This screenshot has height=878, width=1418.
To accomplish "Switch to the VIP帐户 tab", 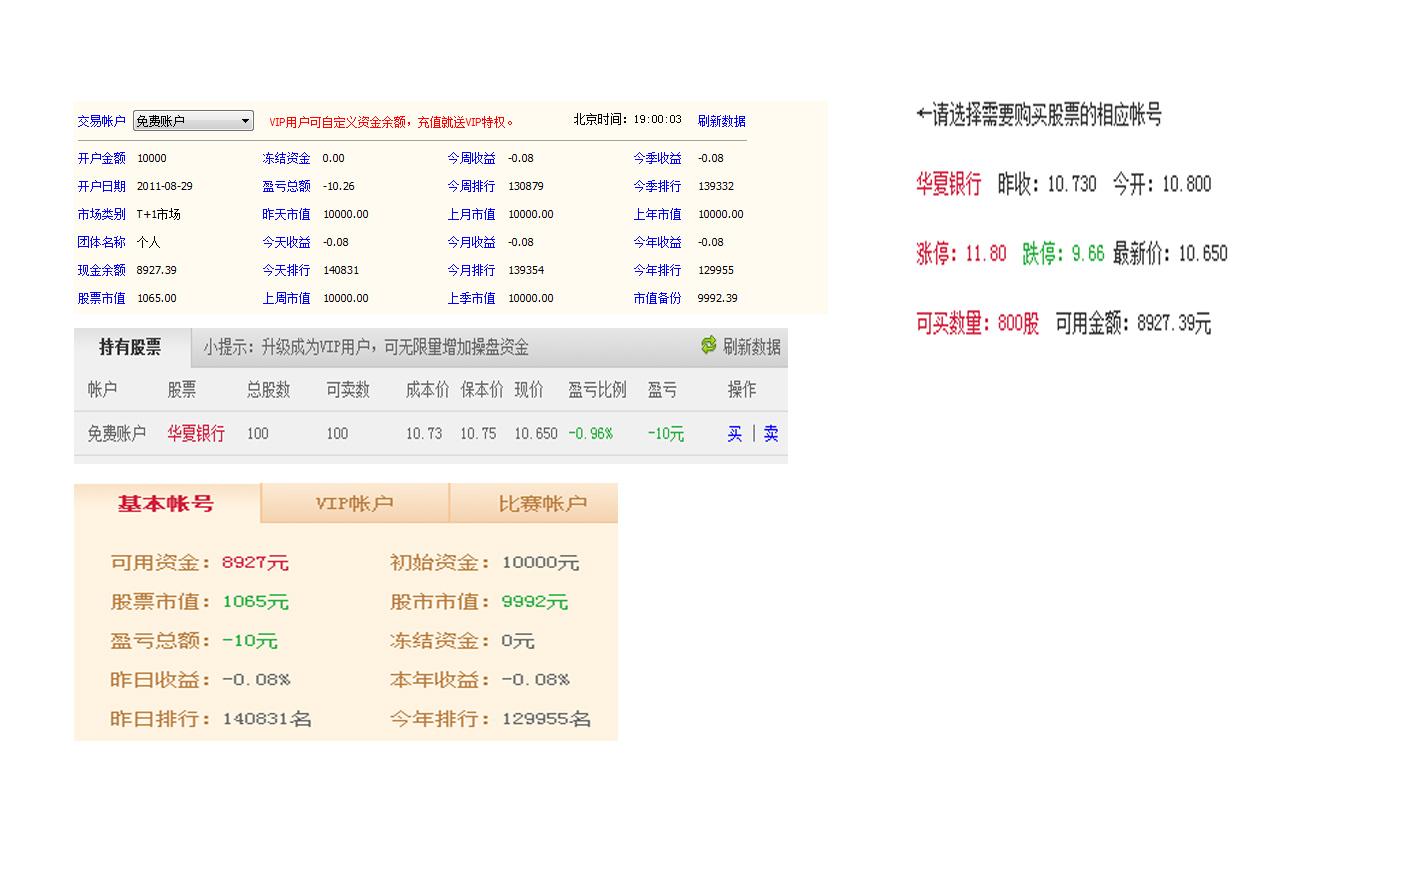I will [x=355, y=503].
